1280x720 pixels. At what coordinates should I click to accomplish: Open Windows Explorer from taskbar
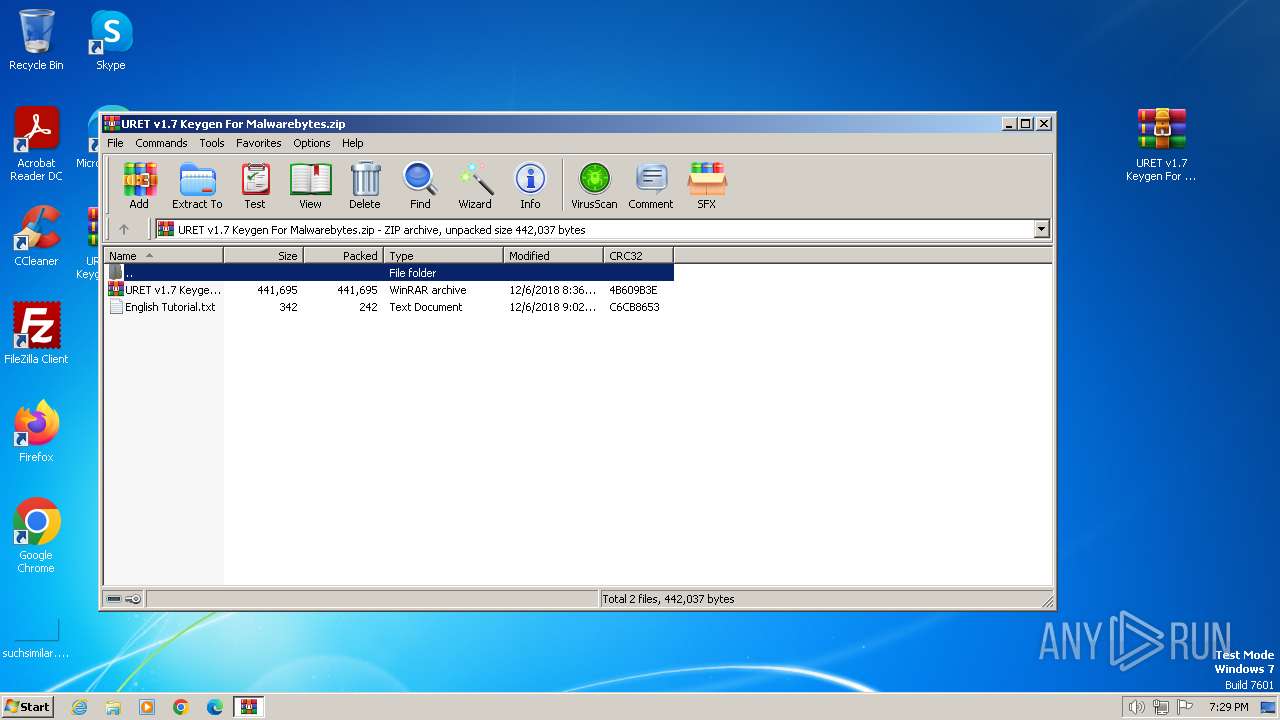(x=113, y=707)
